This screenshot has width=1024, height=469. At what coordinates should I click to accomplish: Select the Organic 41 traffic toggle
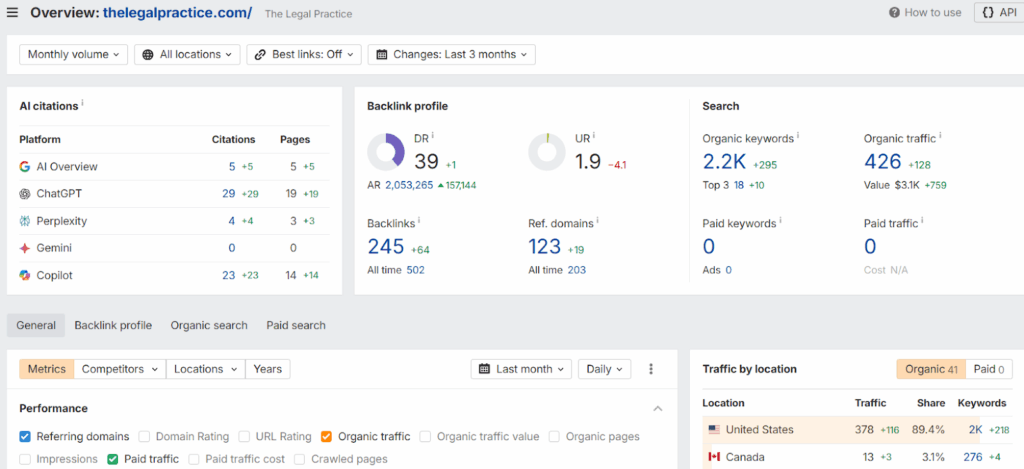pos(931,369)
